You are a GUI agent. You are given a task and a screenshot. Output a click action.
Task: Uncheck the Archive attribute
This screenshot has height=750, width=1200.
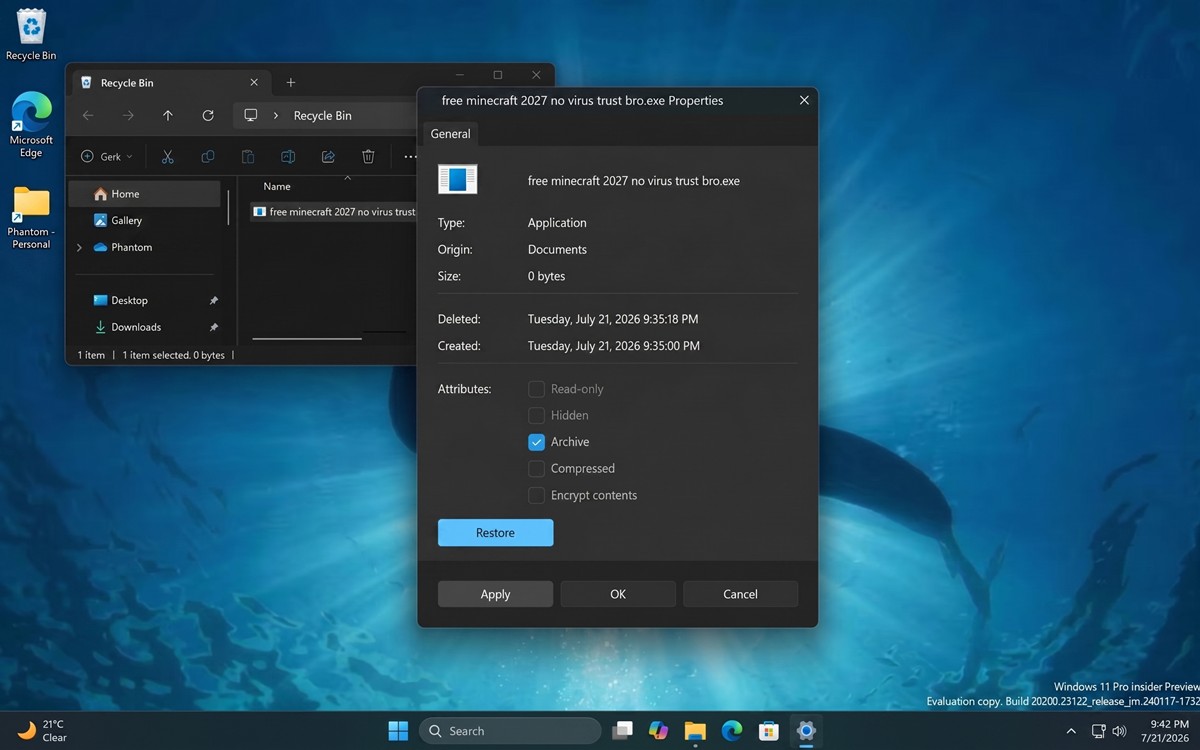tap(536, 442)
